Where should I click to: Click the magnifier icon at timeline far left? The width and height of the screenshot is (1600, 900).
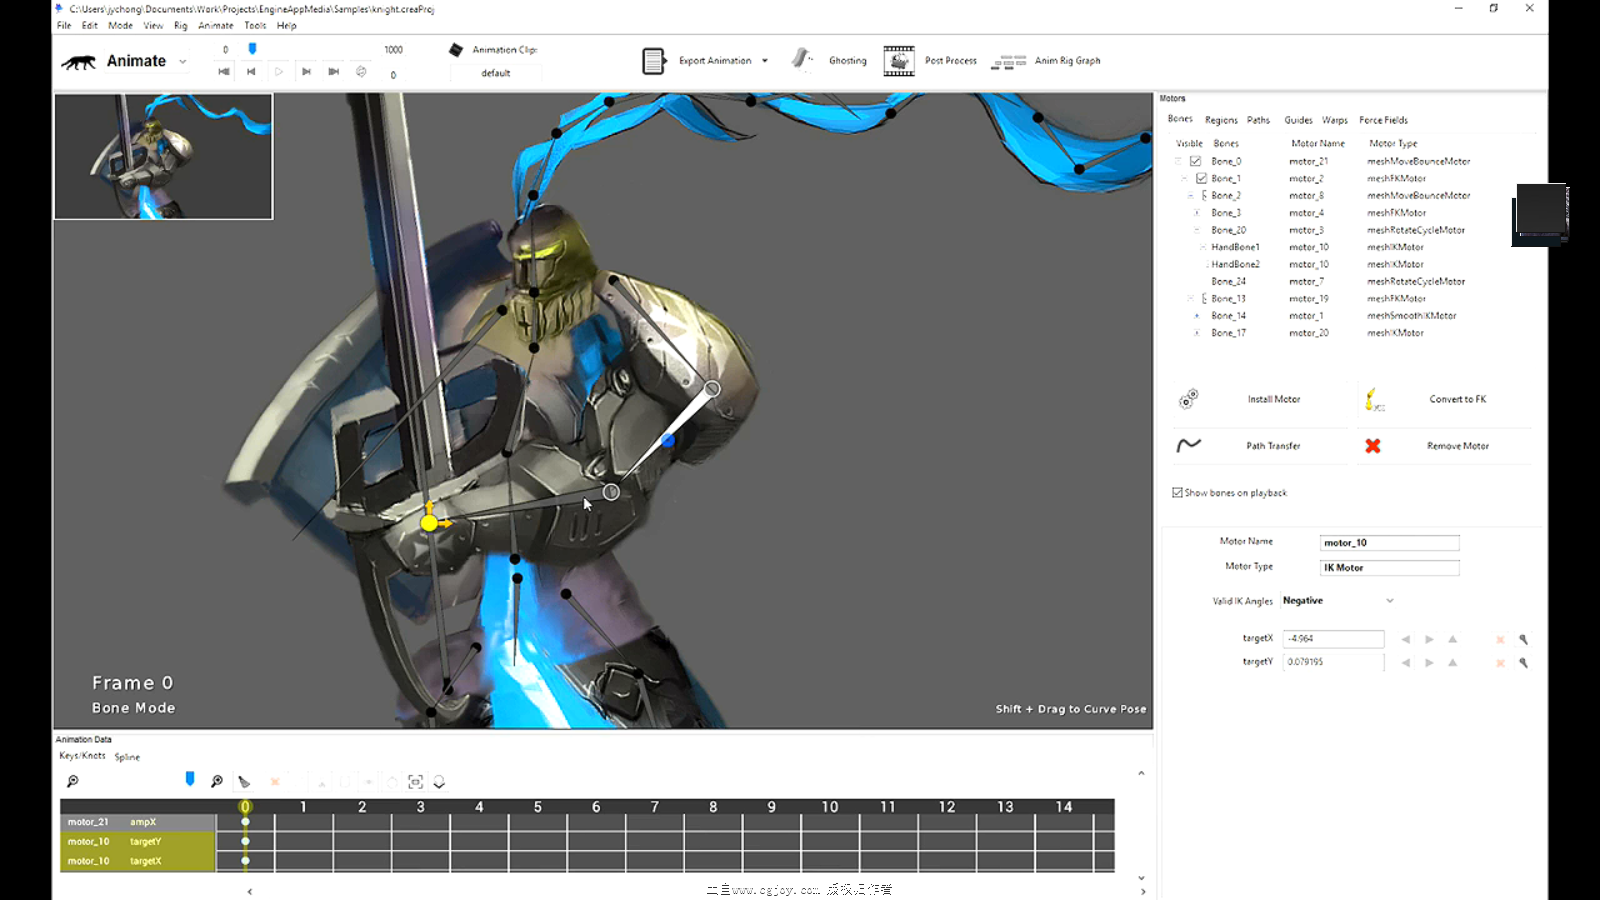(72, 781)
